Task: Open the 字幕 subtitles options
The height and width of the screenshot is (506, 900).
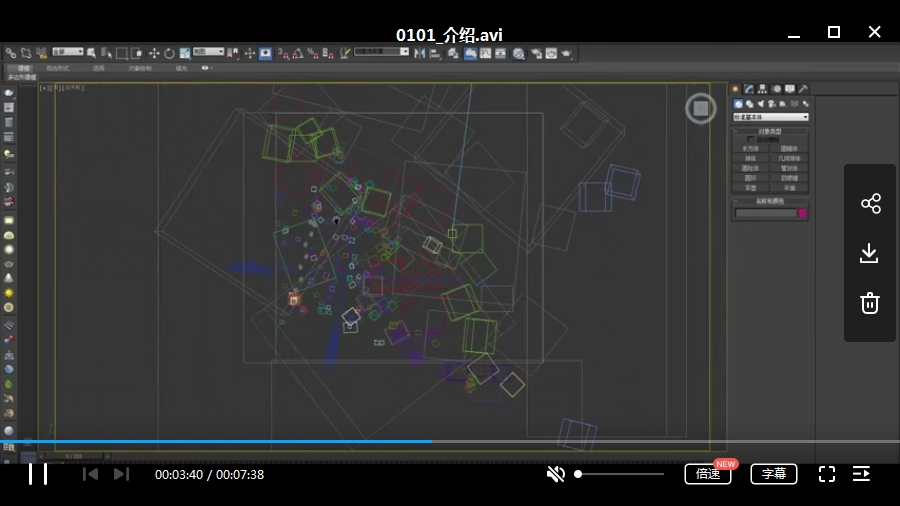Action: [774, 474]
